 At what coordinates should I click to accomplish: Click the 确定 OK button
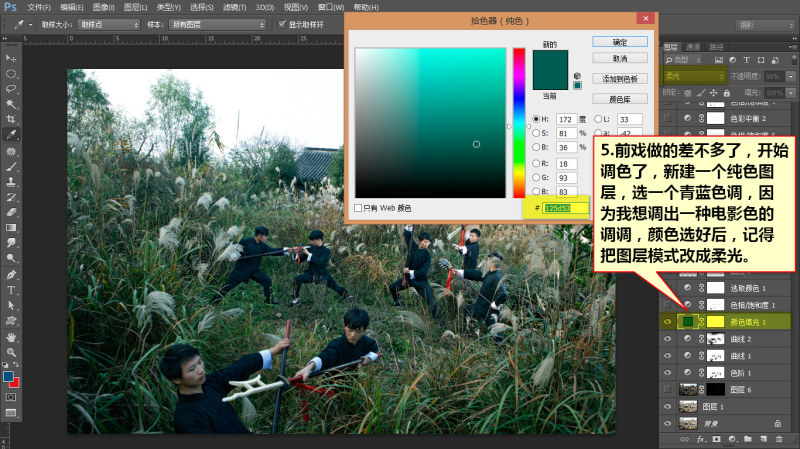620,42
